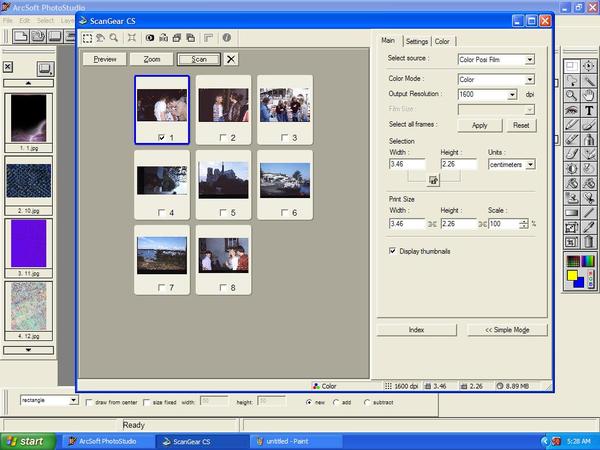Click the album panel scroll-down arrow button
Screen dimensions: 600x450
pos(28,350)
